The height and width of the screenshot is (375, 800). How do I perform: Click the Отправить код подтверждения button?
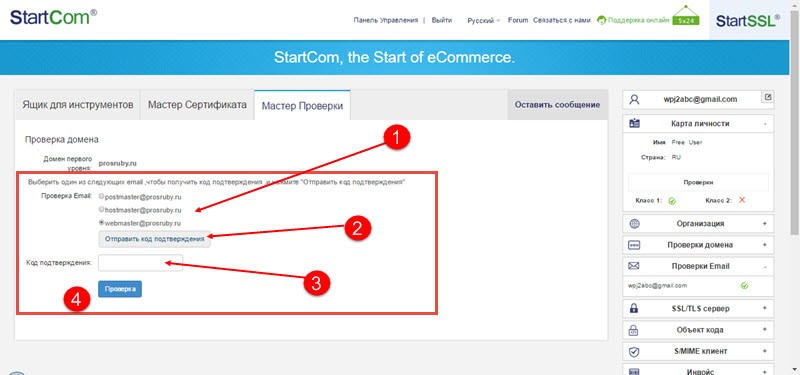point(155,238)
